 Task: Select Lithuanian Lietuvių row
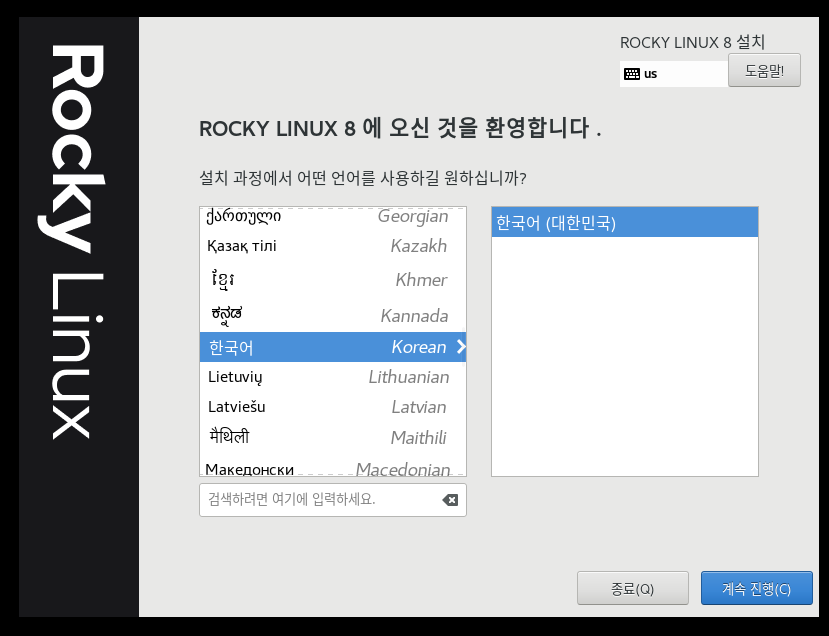[x=333, y=377]
